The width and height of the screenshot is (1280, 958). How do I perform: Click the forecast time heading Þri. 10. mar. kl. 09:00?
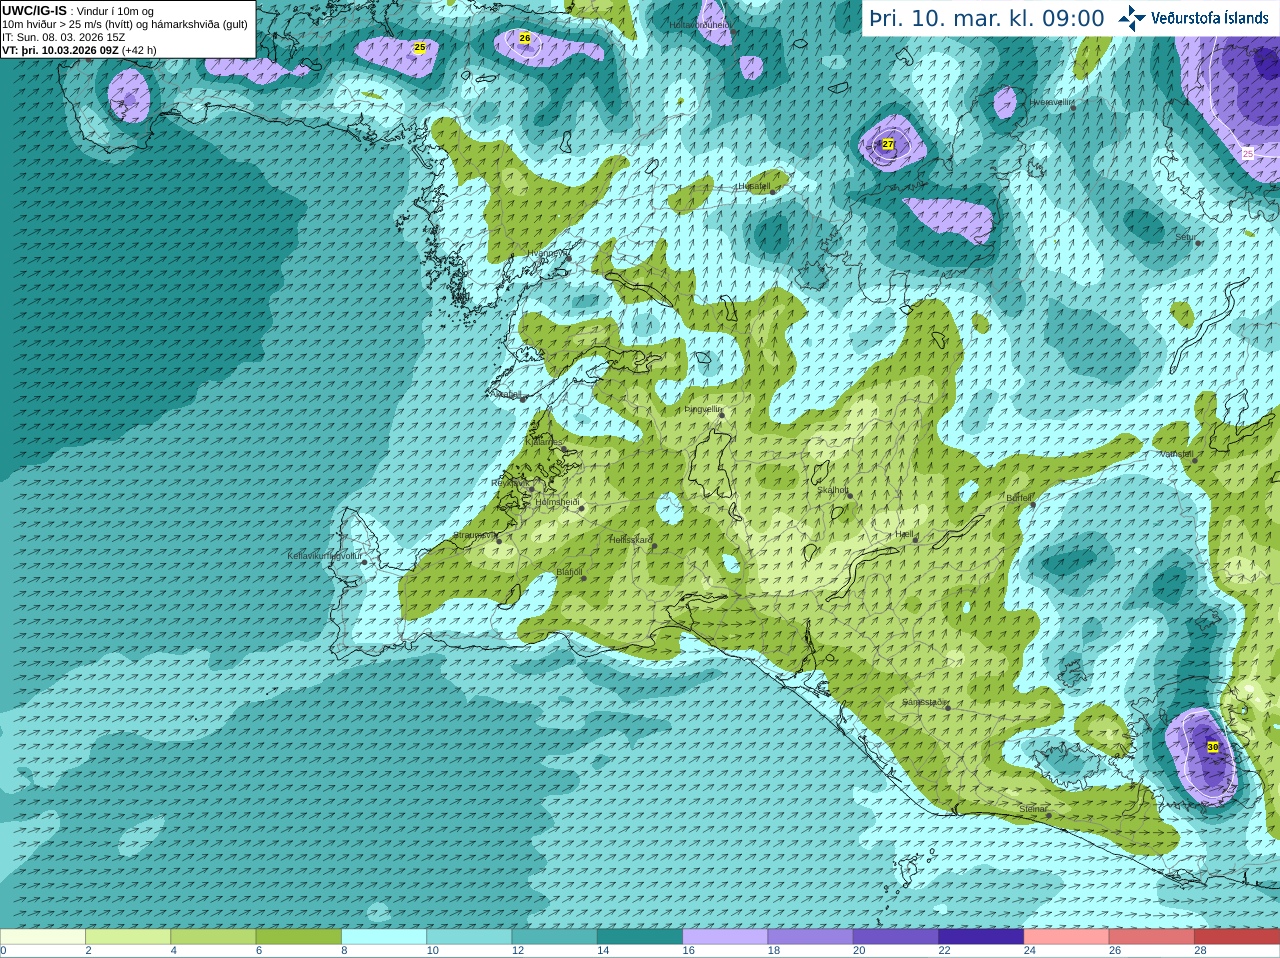coord(987,19)
